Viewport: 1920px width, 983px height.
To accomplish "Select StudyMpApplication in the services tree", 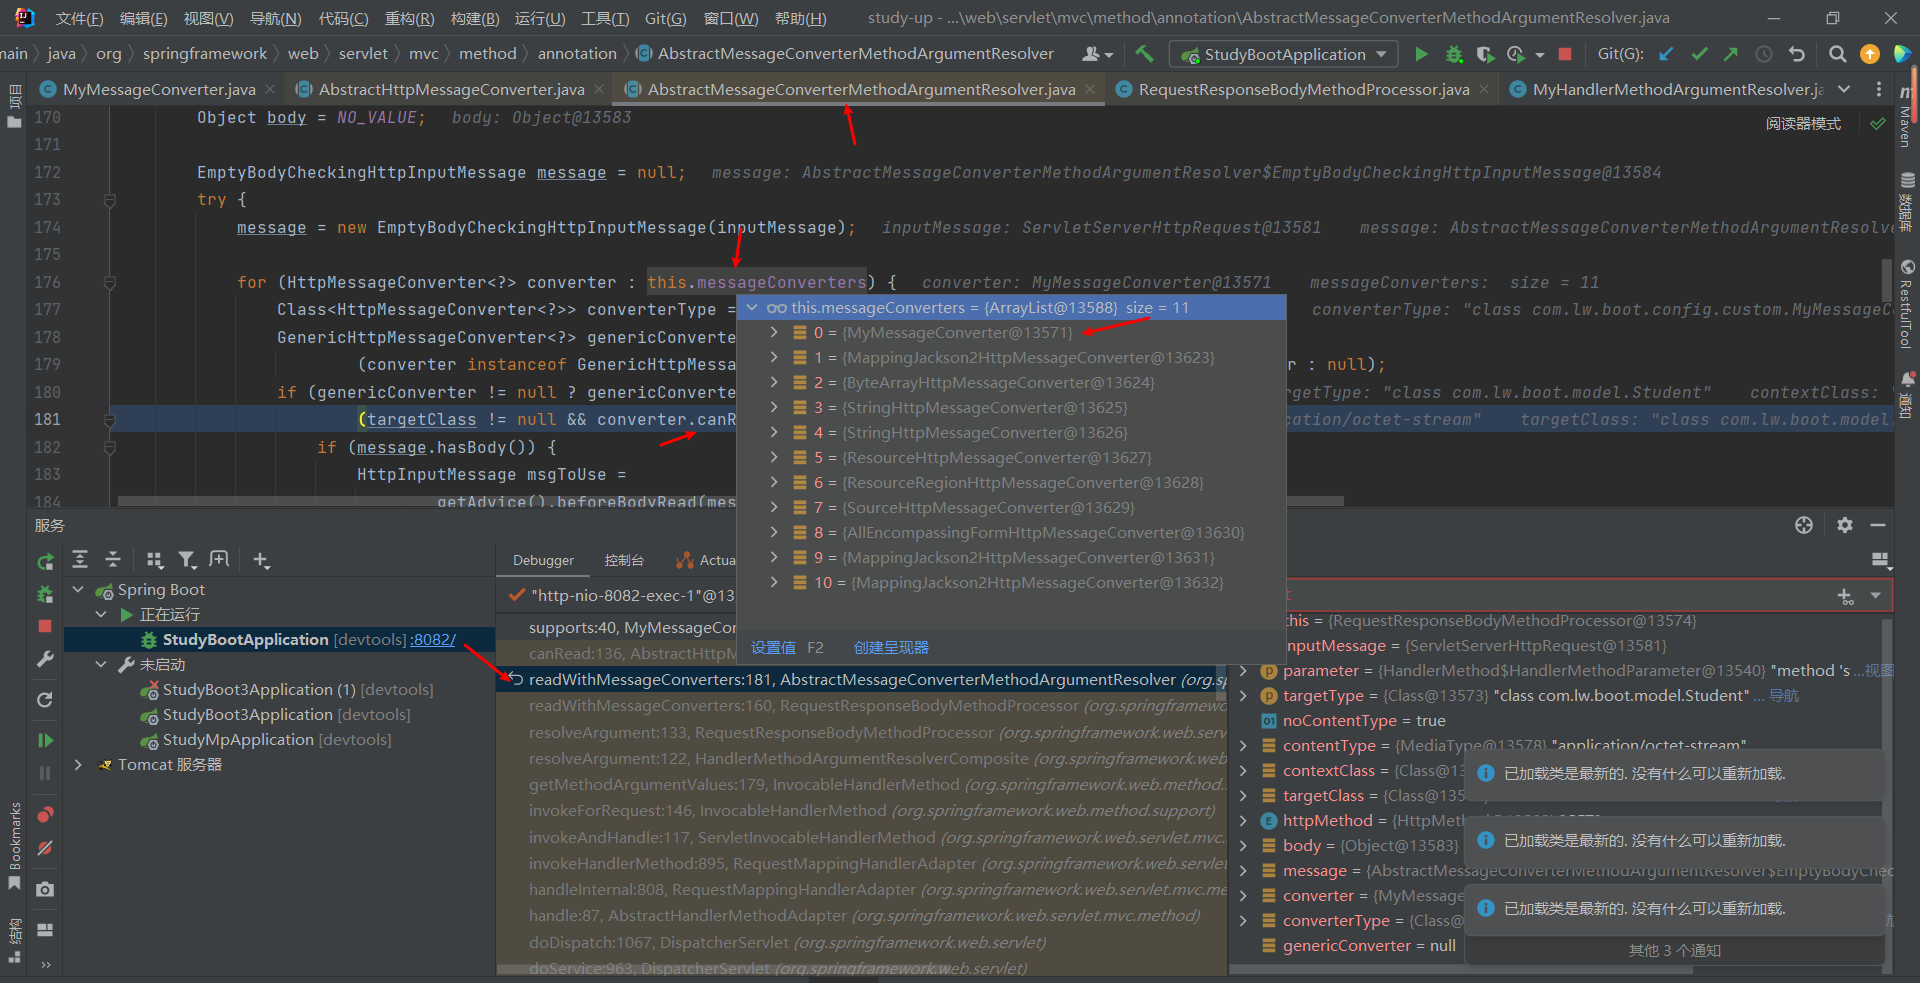I will pos(238,740).
